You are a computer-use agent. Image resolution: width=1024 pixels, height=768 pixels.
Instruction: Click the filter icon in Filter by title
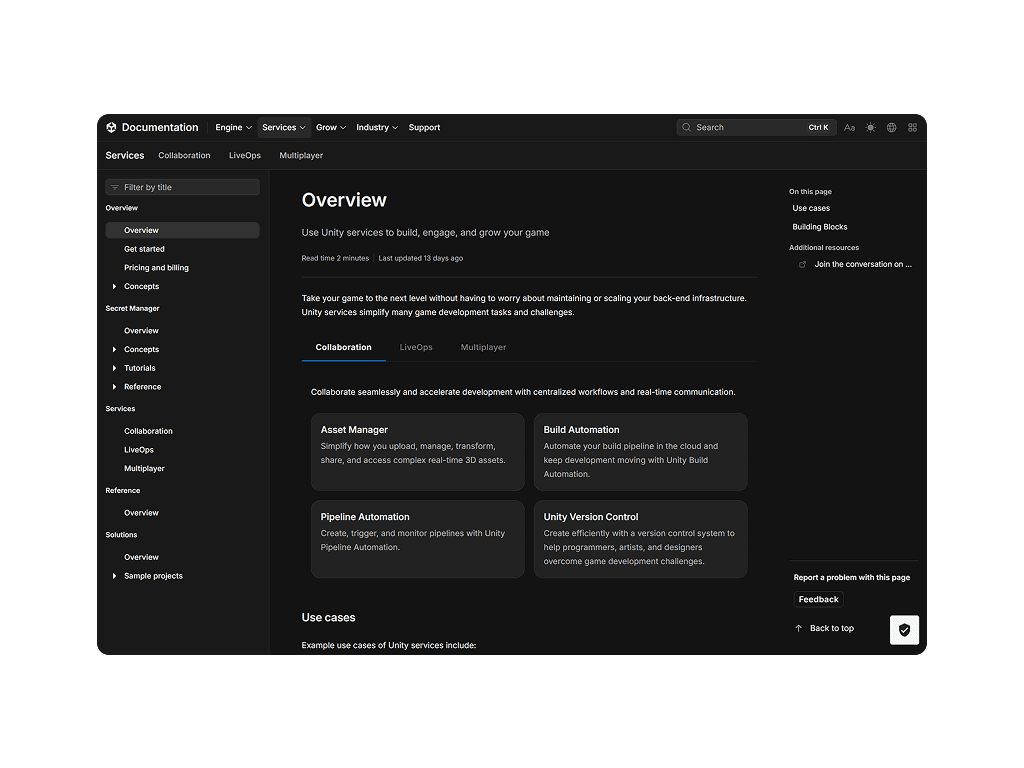pyautogui.click(x=115, y=187)
